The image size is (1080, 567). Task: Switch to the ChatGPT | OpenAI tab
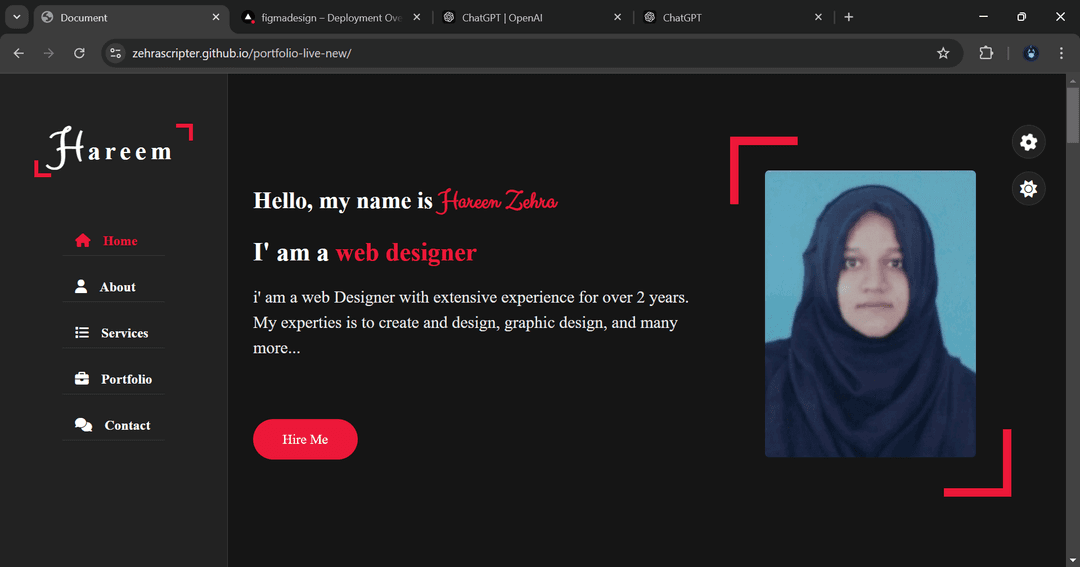click(x=532, y=18)
